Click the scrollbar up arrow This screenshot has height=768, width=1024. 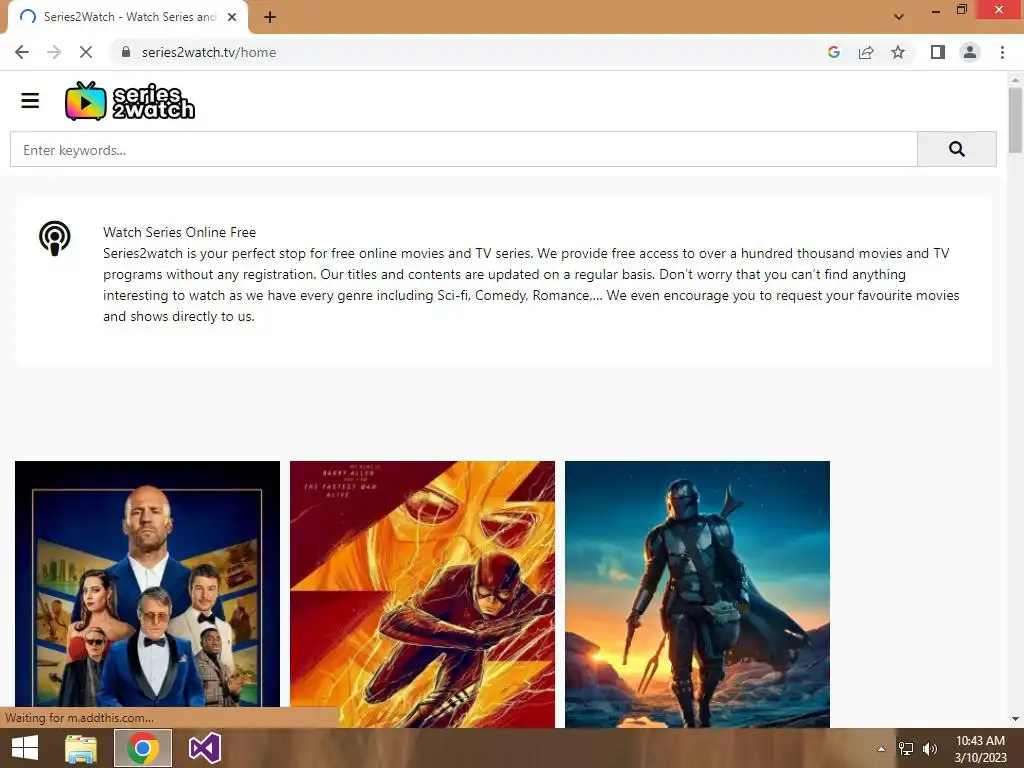tap(1015, 80)
